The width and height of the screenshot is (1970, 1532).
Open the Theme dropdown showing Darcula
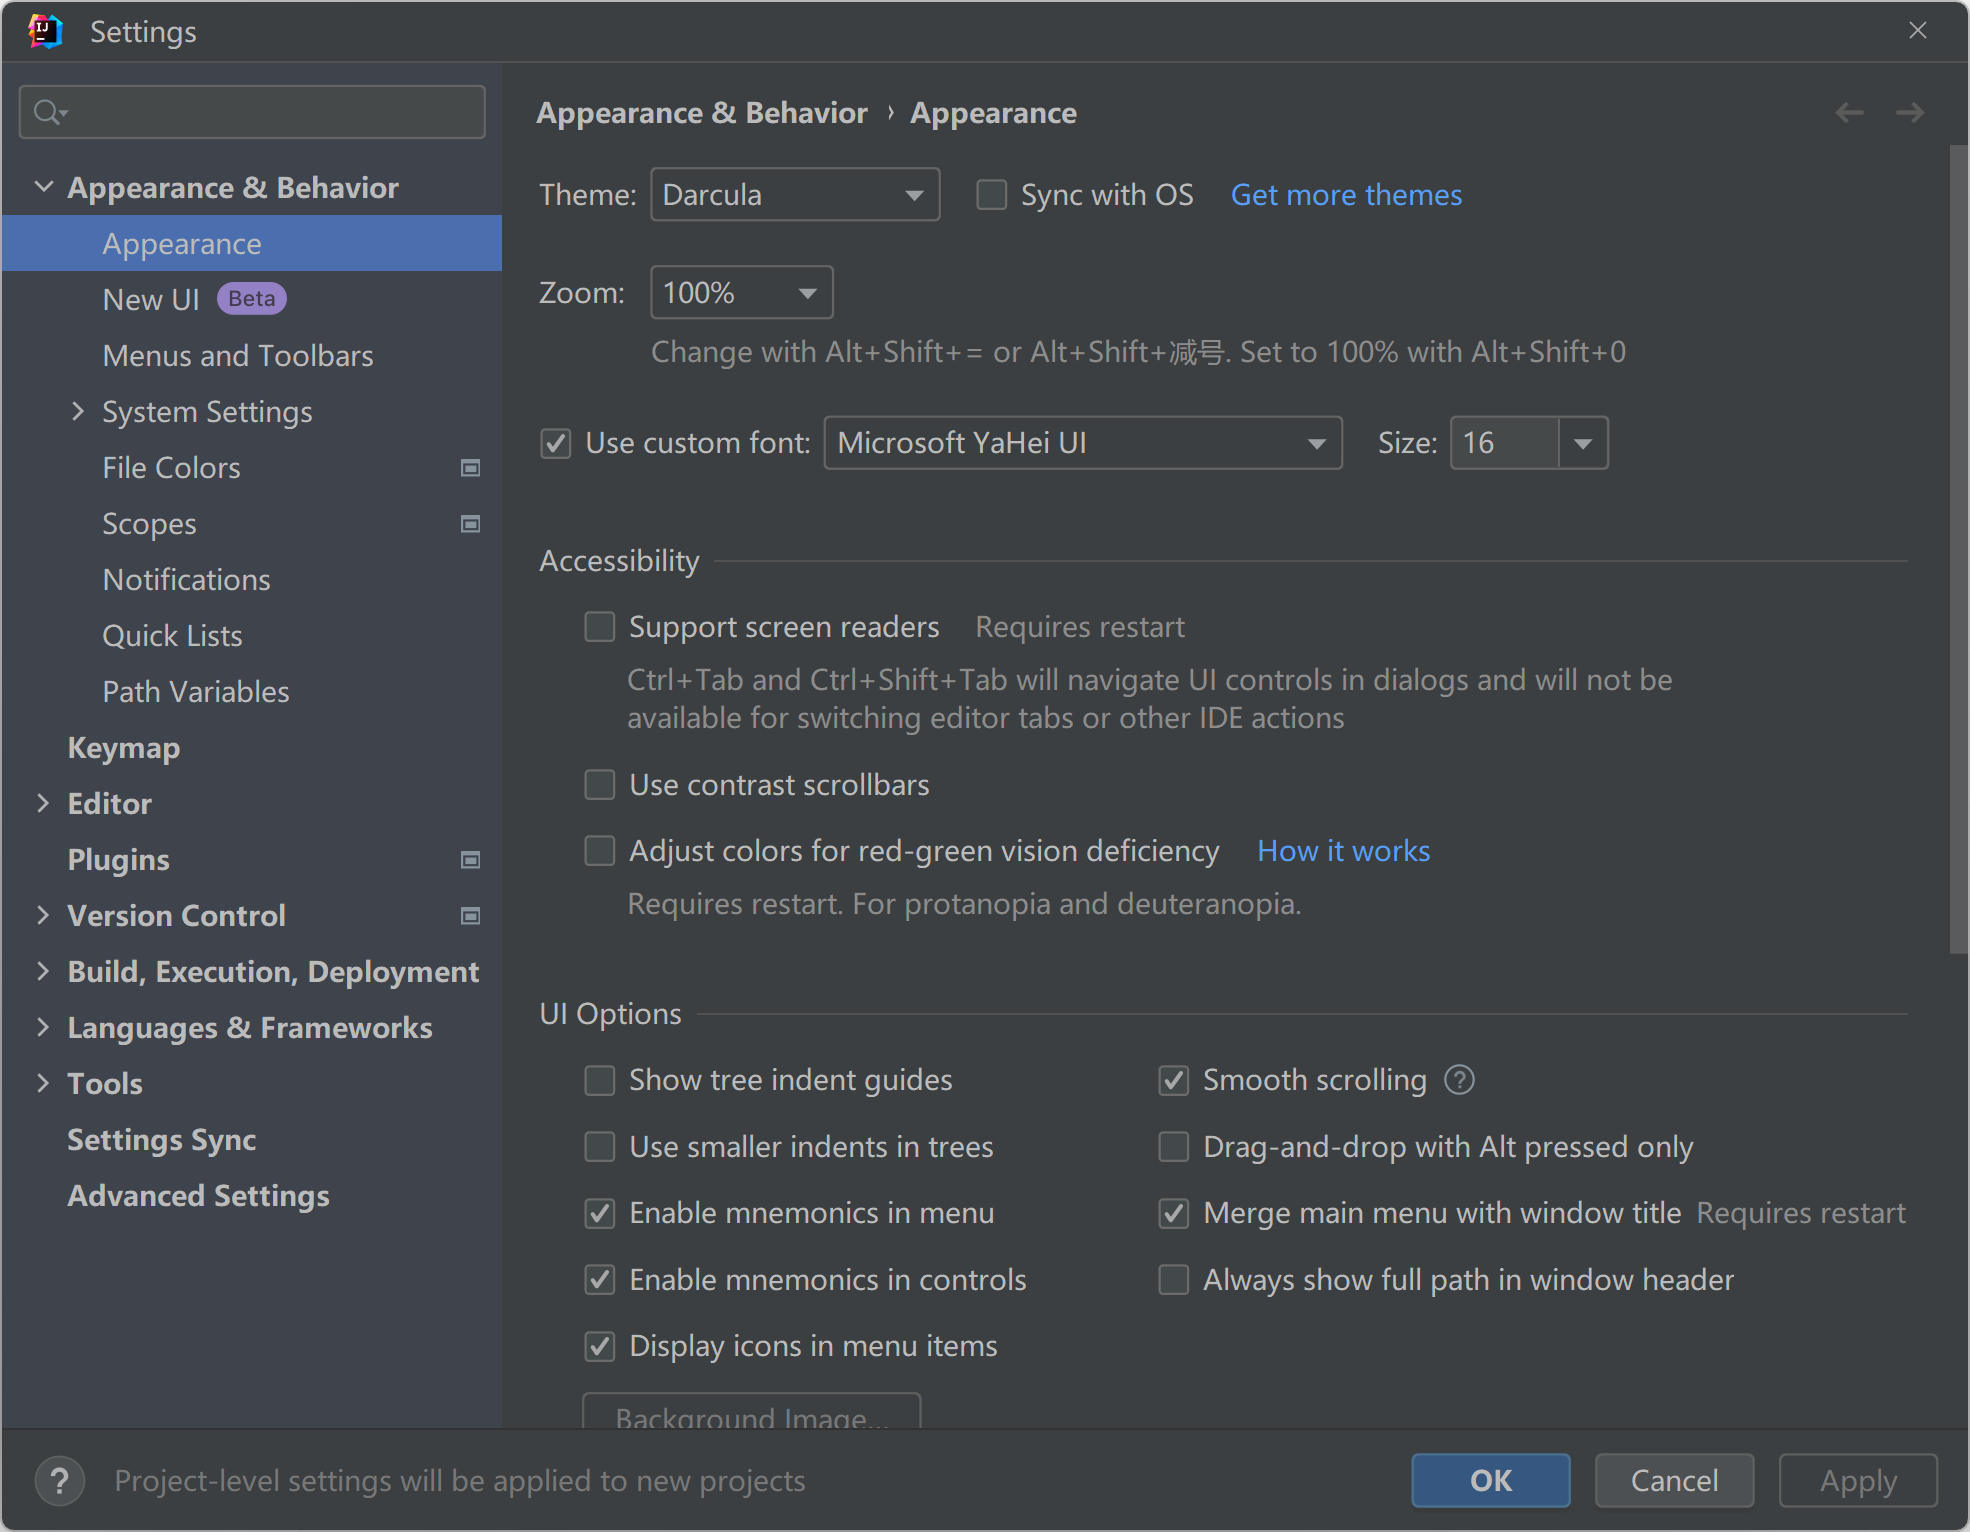click(x=795, y=195)
